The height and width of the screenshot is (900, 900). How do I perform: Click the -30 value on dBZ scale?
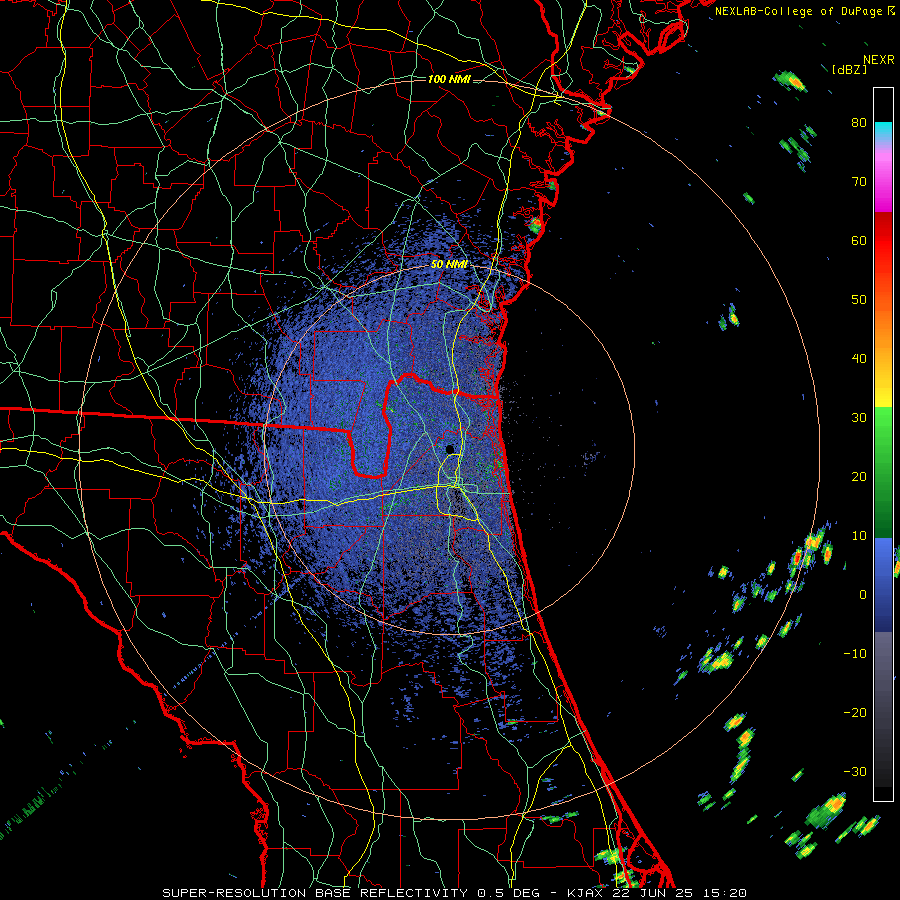855,773
